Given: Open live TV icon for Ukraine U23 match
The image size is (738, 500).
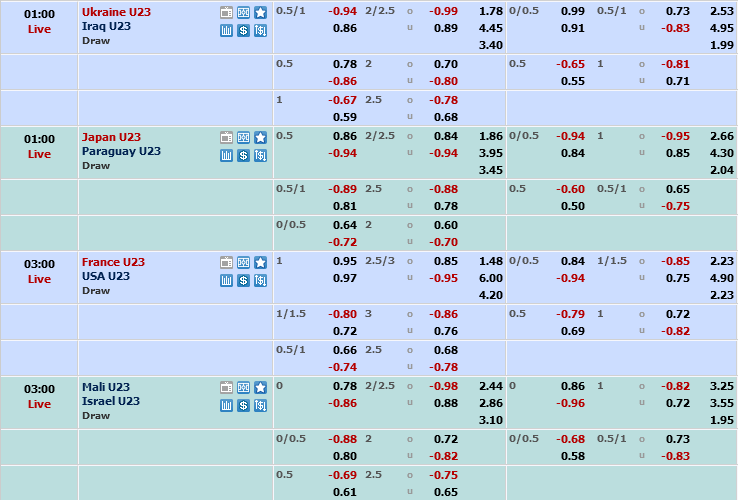Looking at the screenshot, I should (x=226, y=13).
